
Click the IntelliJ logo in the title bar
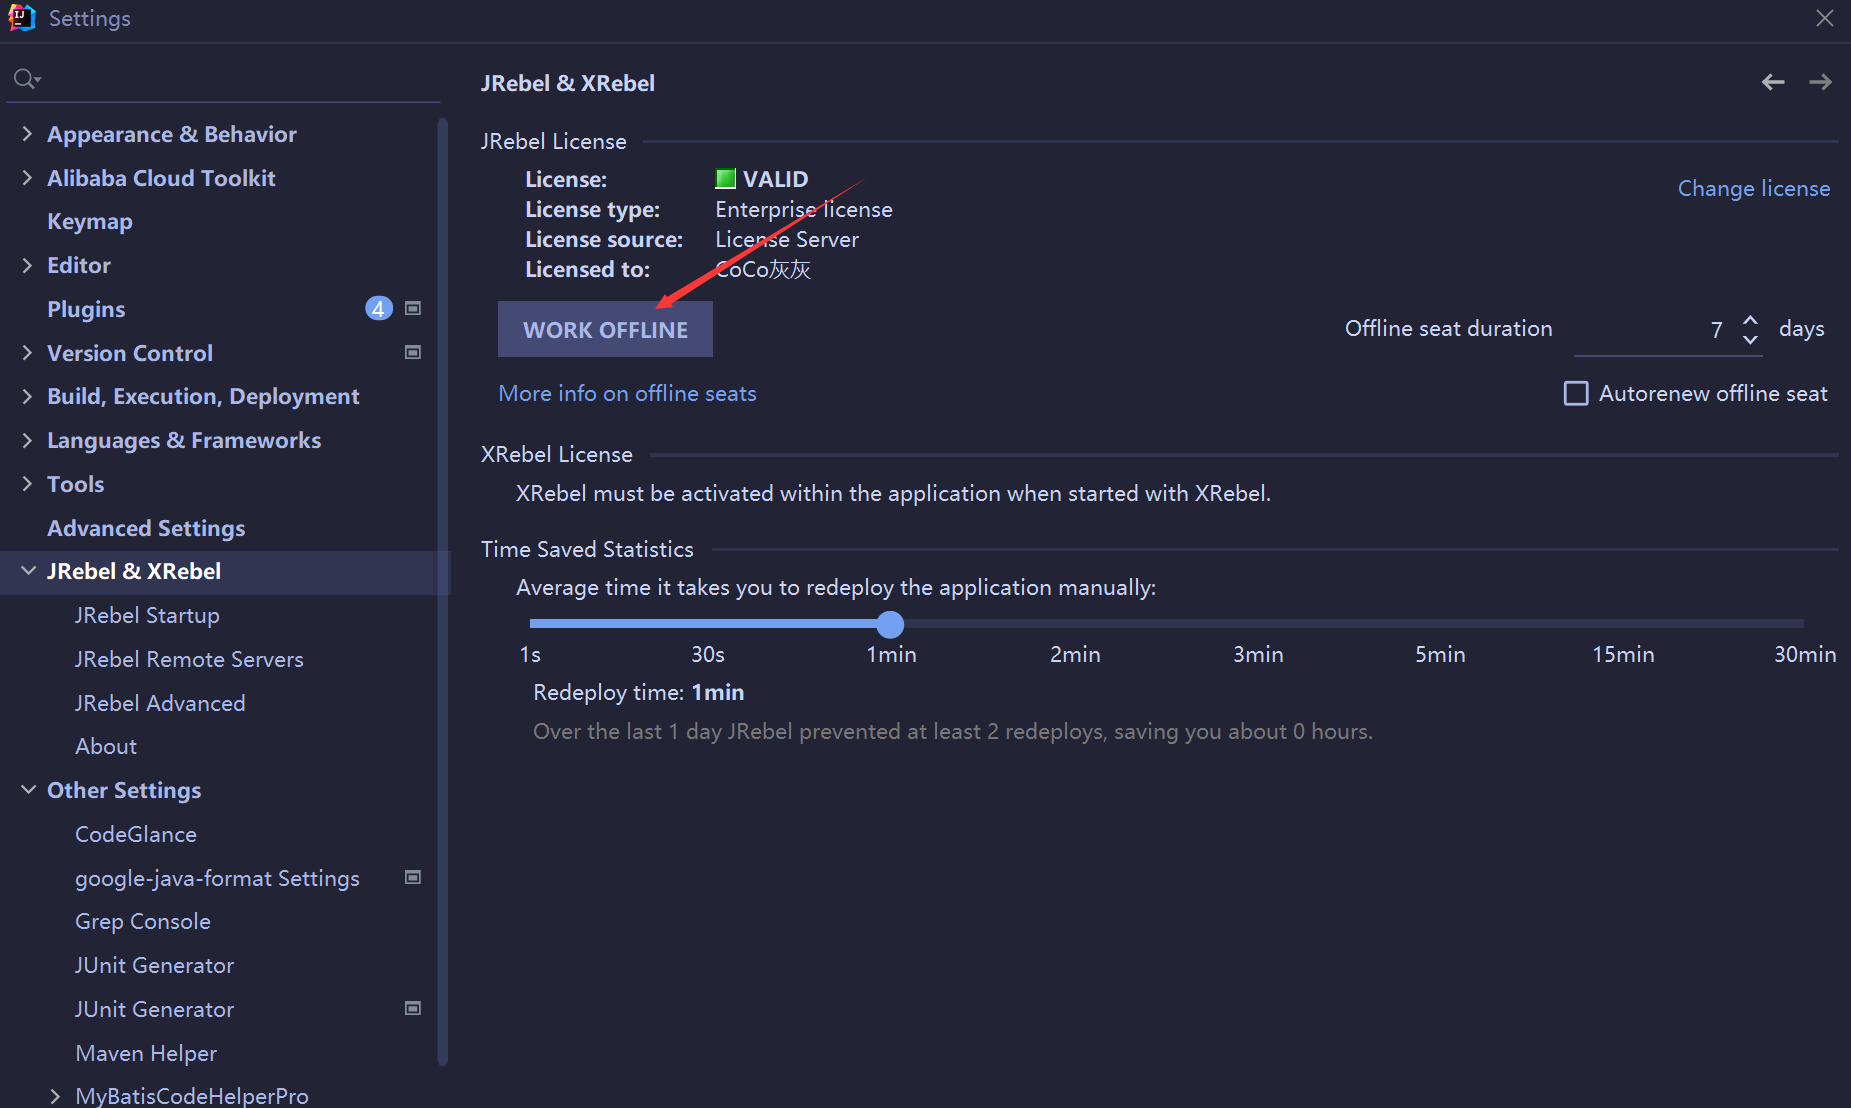tap(22, 18)
